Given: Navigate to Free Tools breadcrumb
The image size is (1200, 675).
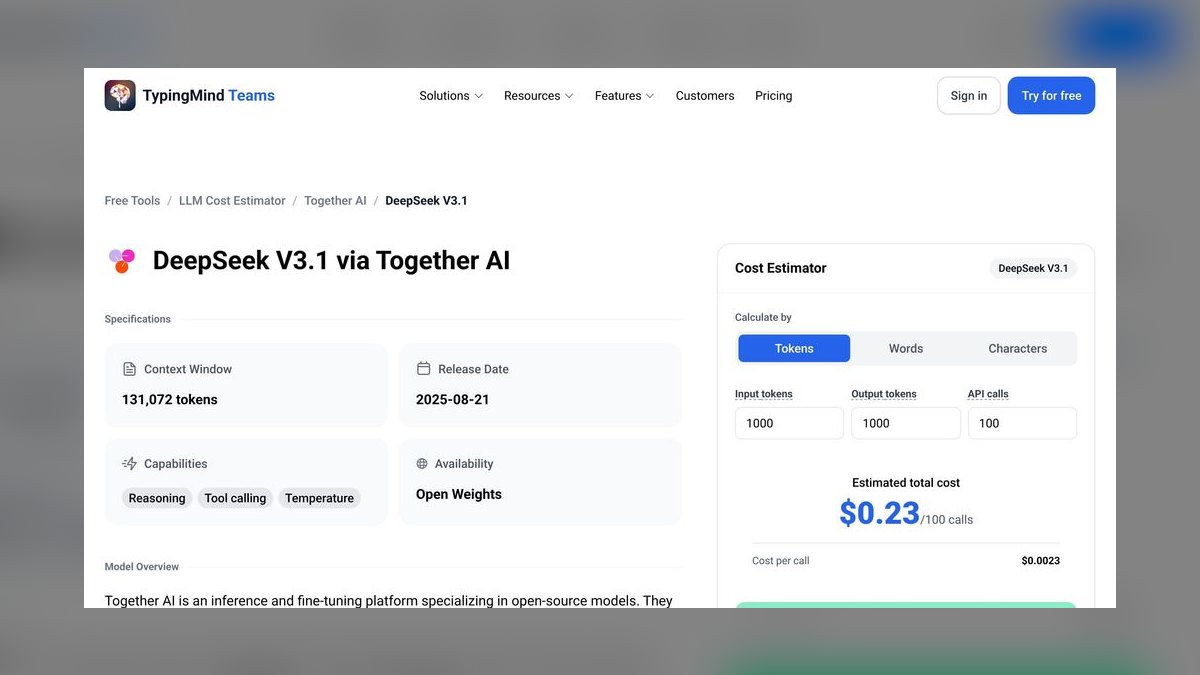Looking at the screenshot, I should click(132, 201).
